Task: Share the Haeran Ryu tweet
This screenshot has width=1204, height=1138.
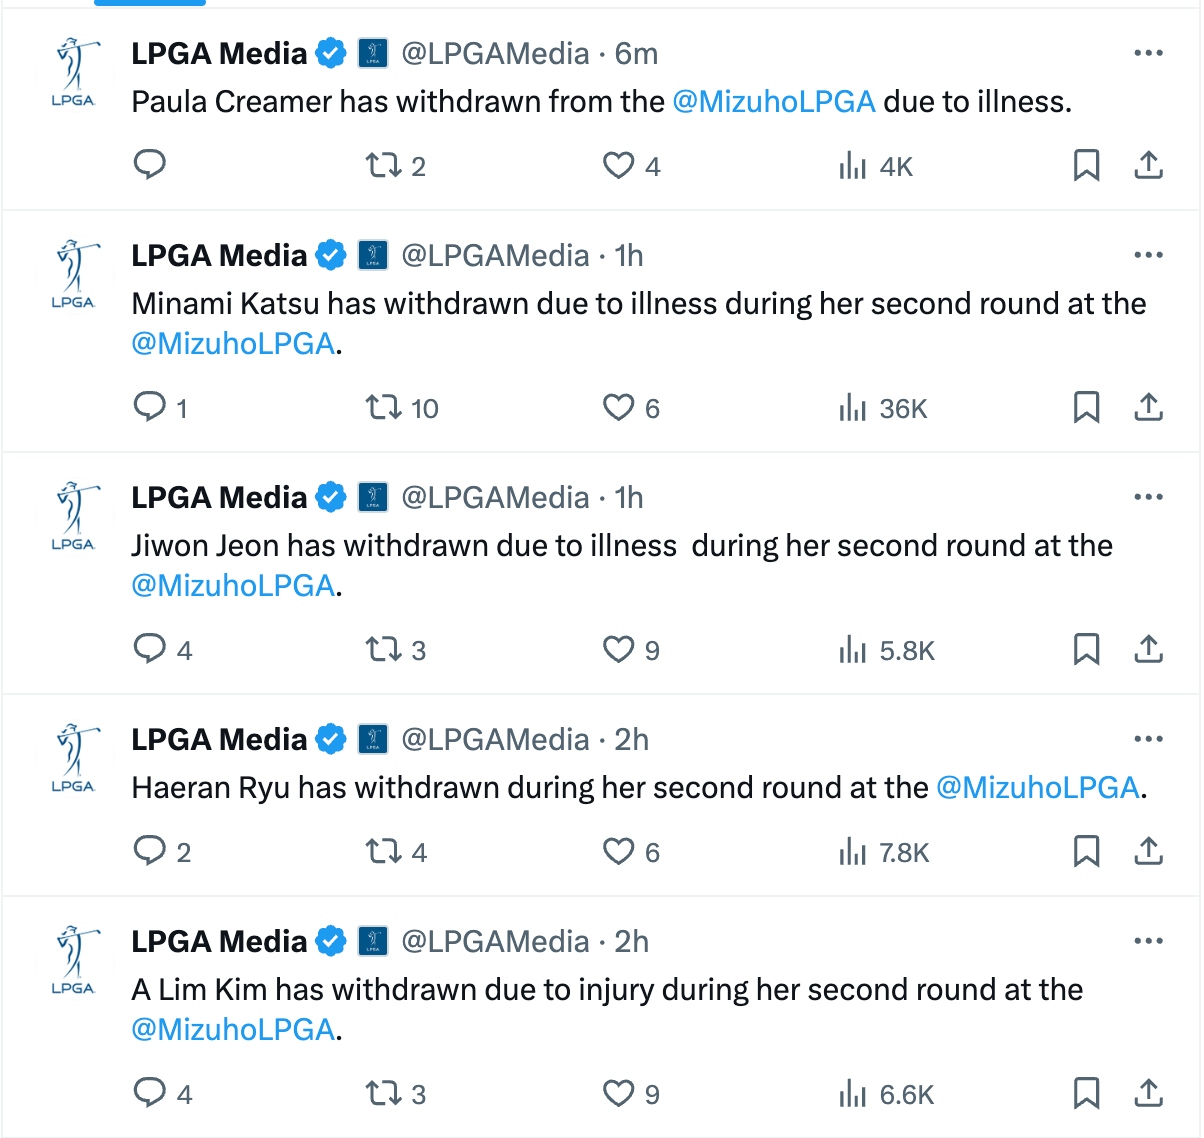Action: click(x=1149, y=851)
